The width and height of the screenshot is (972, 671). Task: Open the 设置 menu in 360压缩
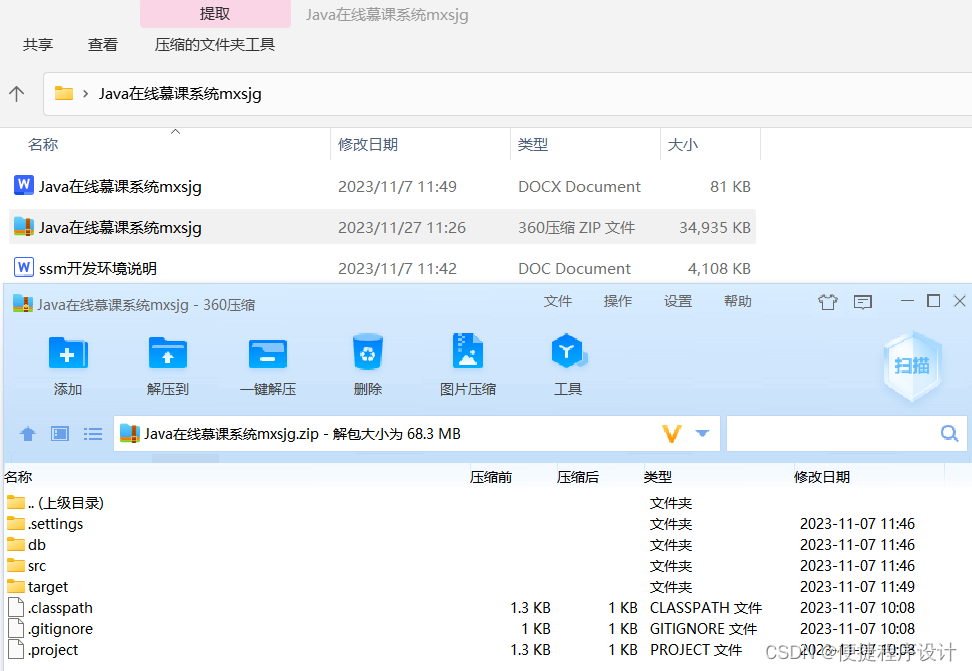coord(678,301)
